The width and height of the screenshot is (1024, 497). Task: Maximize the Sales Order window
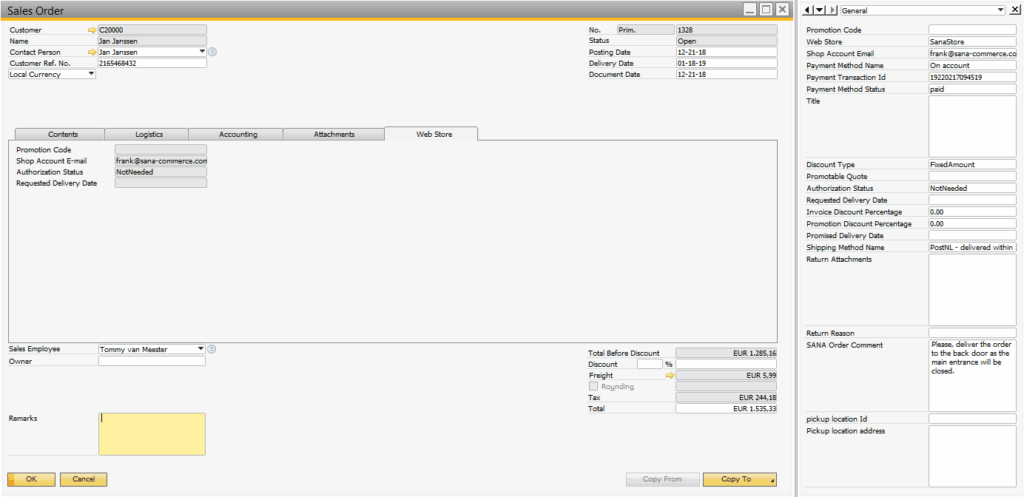click(x=766, y=9)
